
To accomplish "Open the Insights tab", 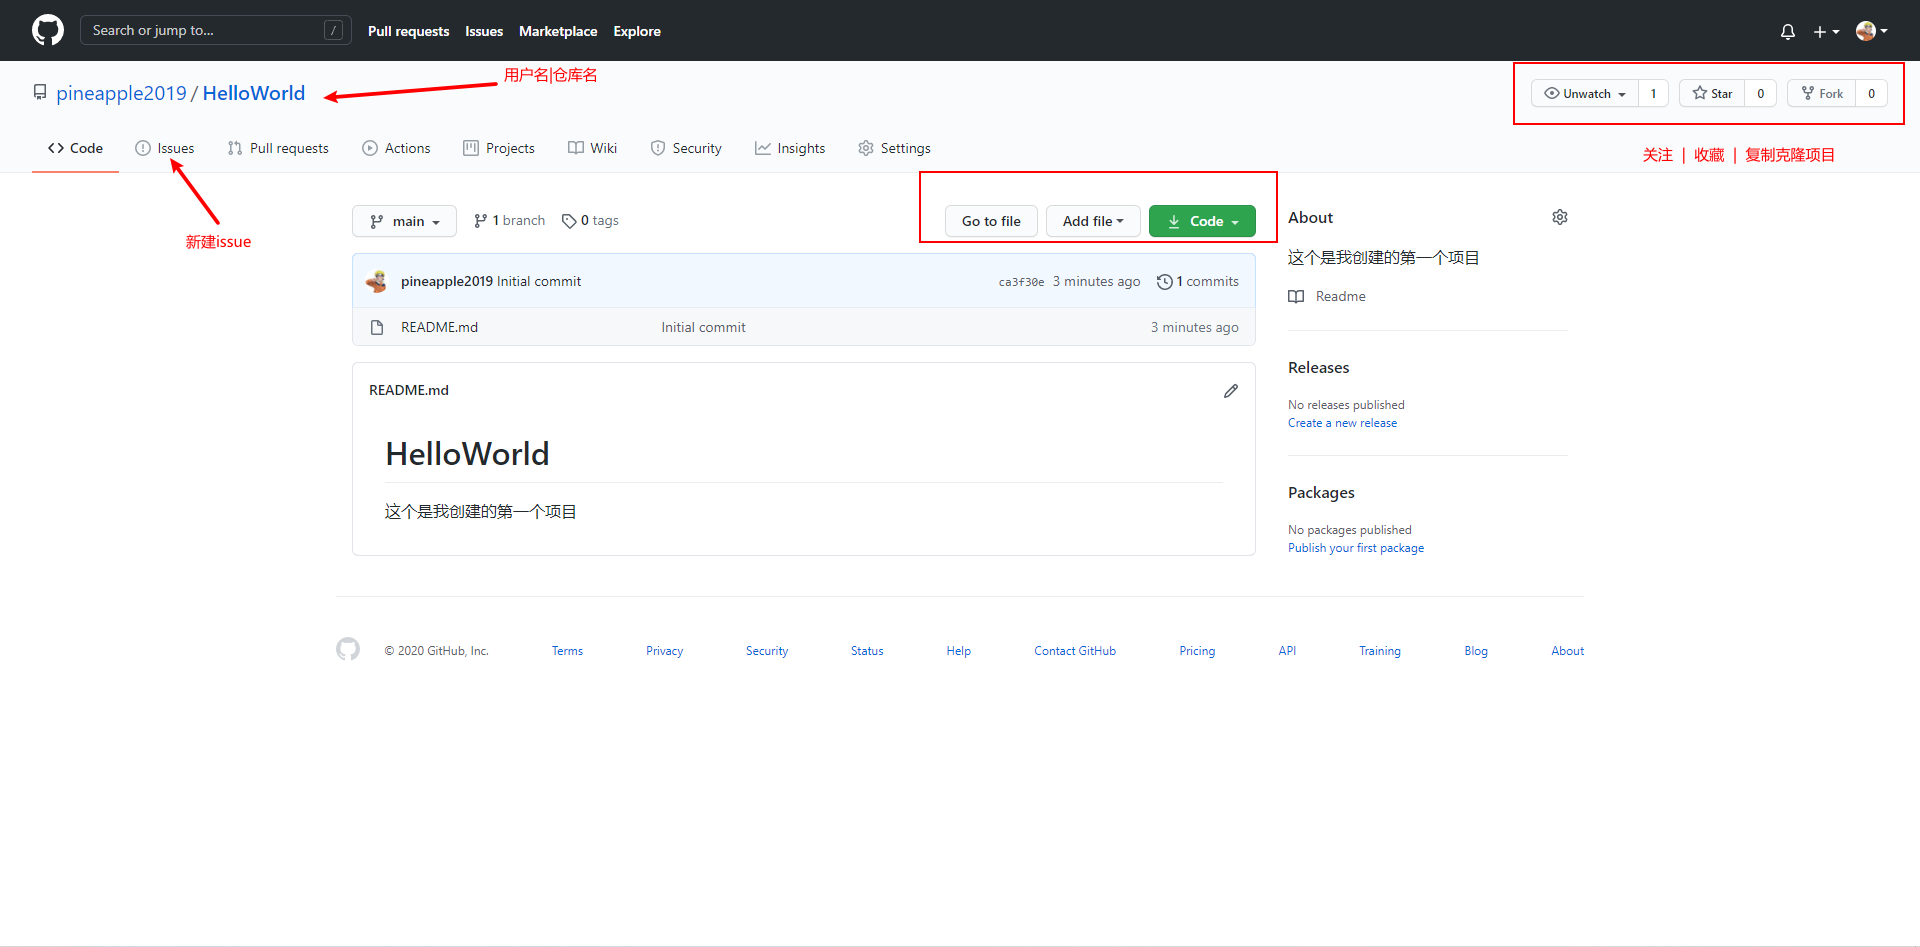I will tap(790, 148).
